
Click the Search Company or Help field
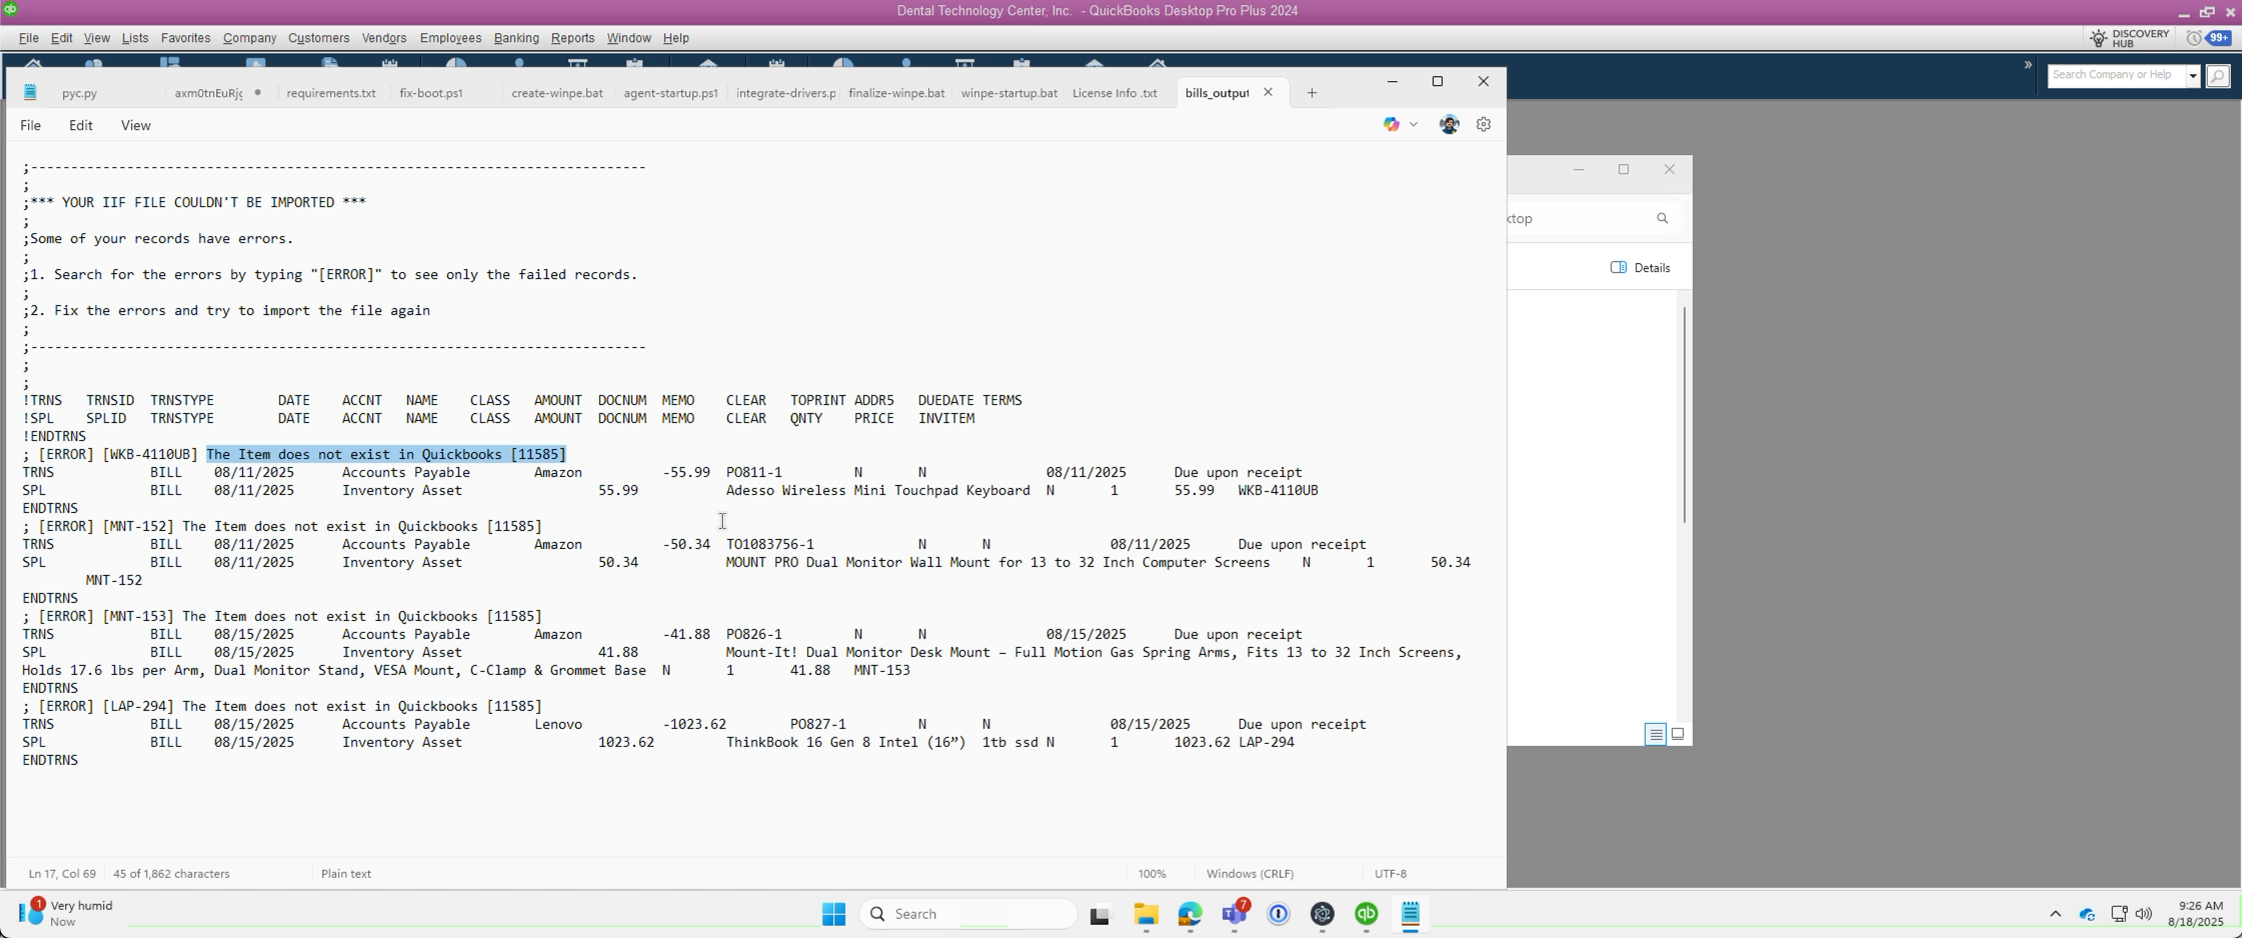coord(2115,75)
